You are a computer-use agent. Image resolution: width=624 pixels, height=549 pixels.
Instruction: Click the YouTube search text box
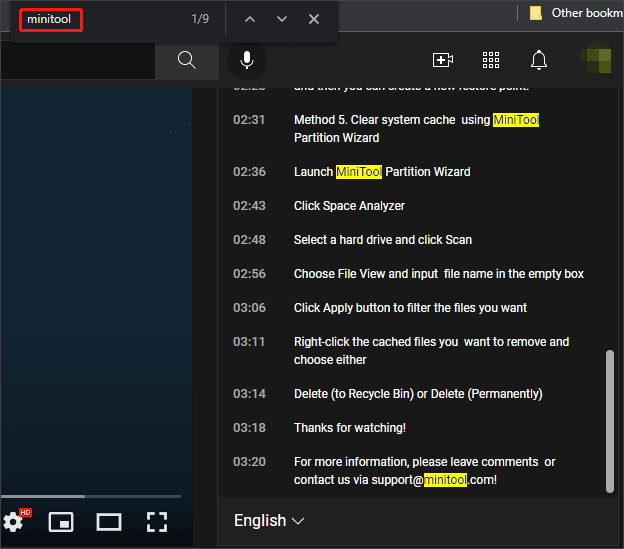point(78,60)
